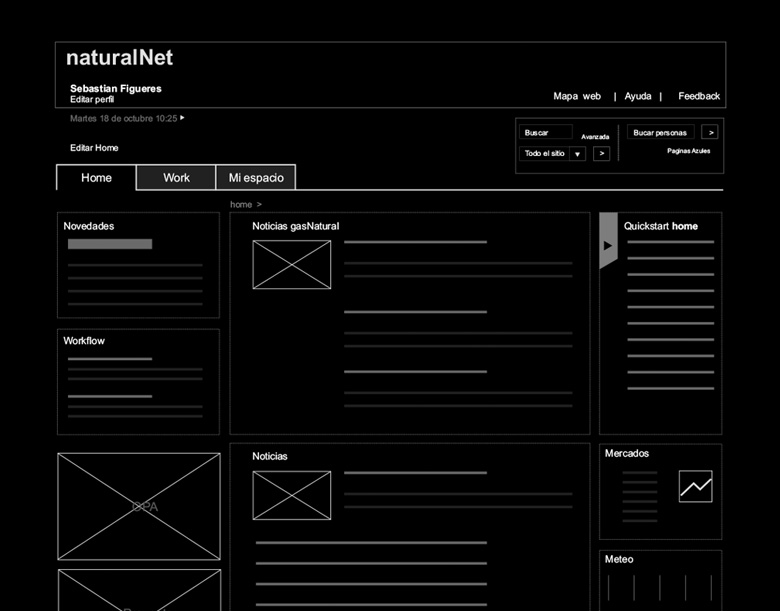Viewport: 780px width, 611px height.
Task: Switch to the Work tab
Action: pos(176,178)
